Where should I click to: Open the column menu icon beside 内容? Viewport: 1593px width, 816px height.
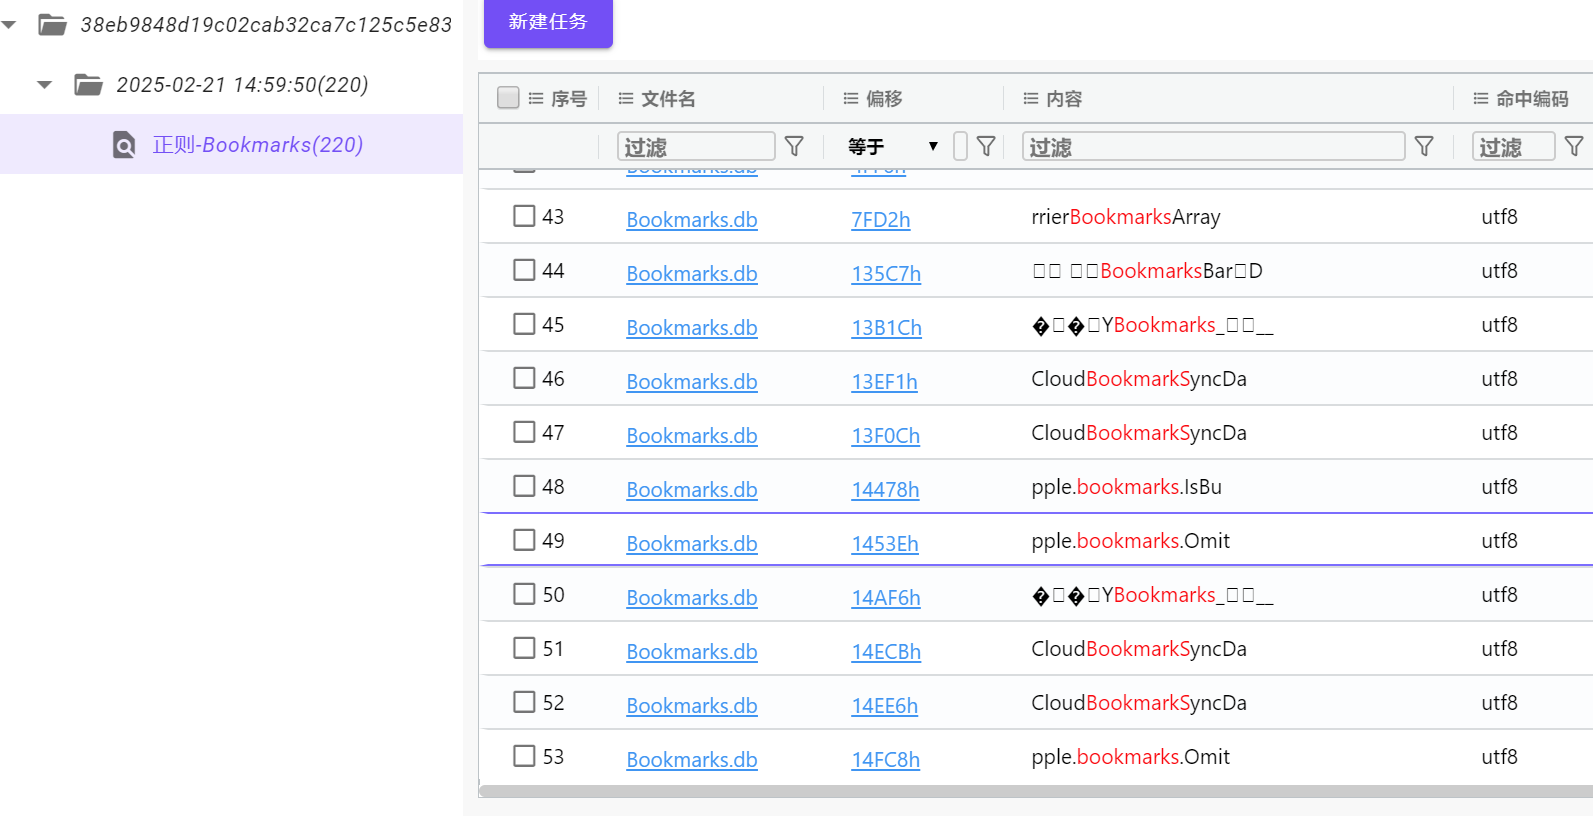1031,98
